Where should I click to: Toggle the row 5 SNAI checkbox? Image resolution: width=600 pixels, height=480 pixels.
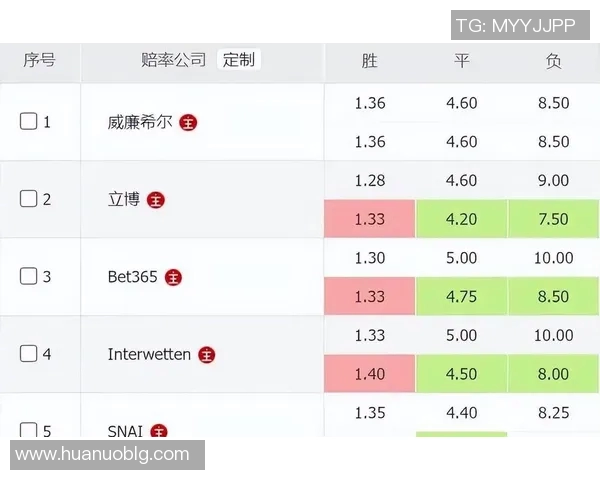[29, 431]
